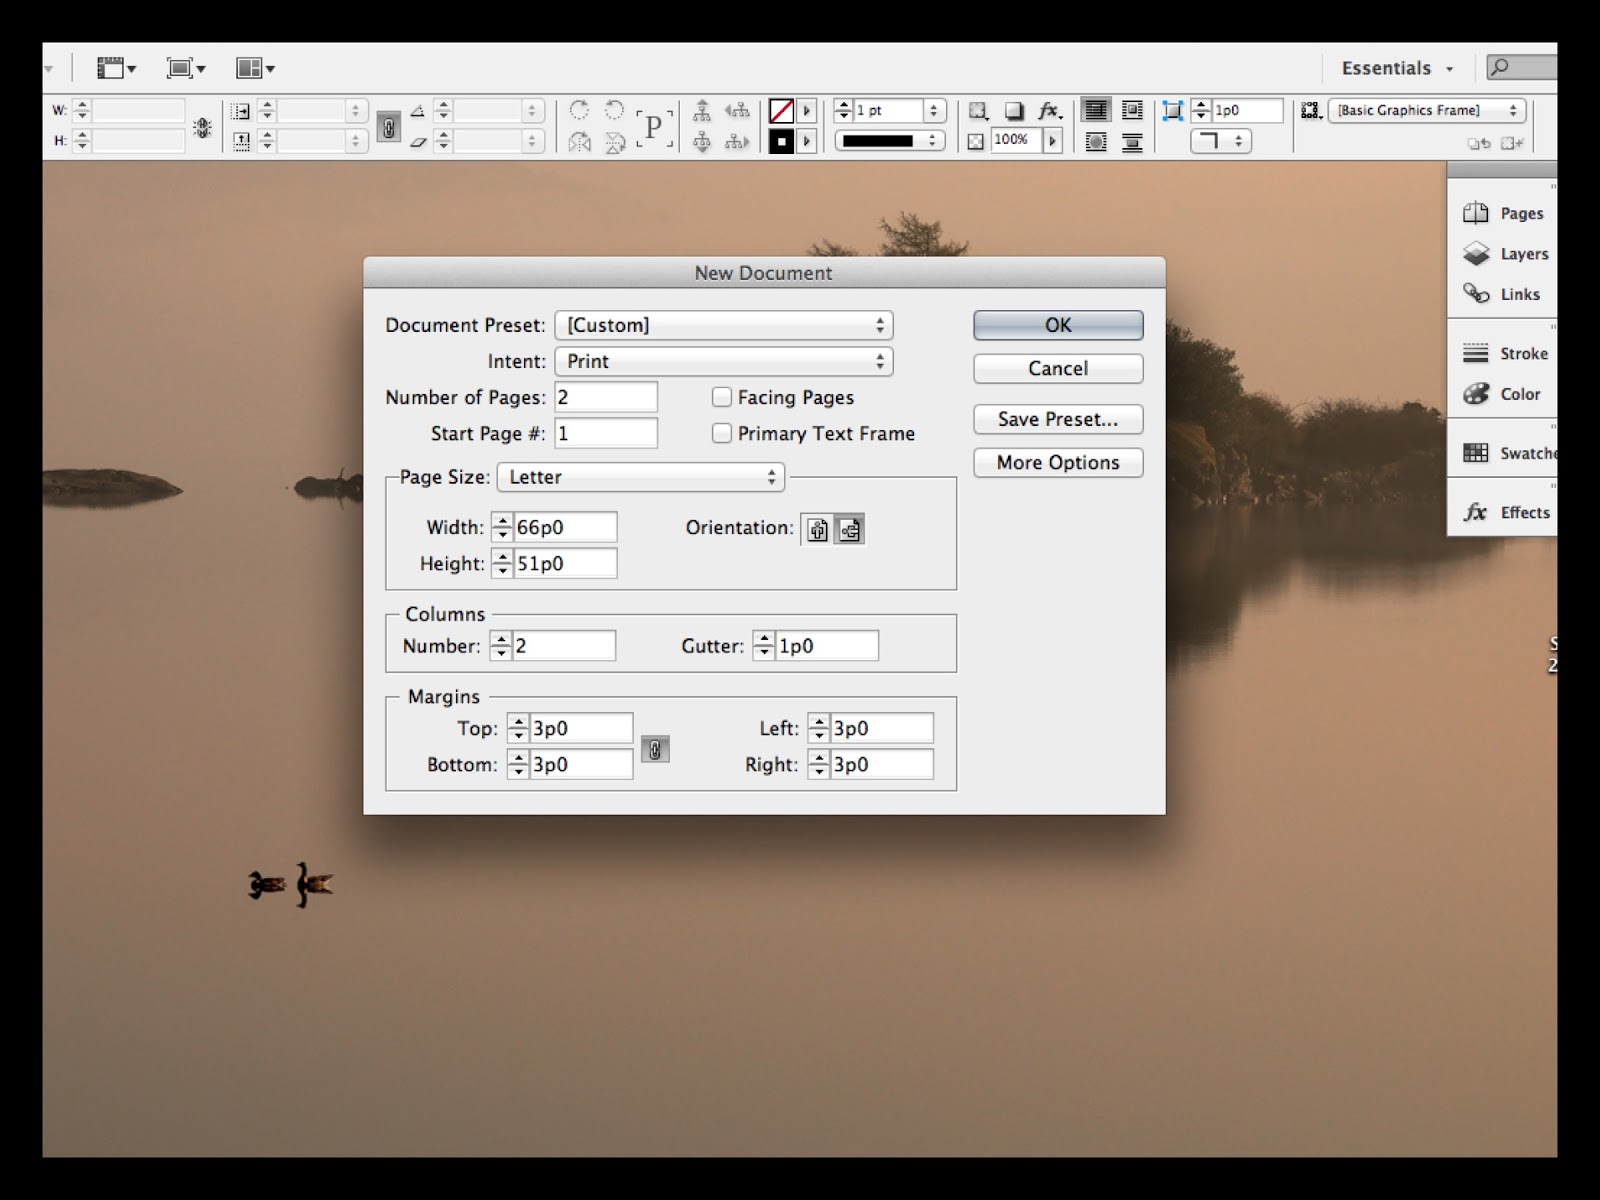Select landscape orientation icon
Viewport: 1600px width, 1200px height.
[849, 530]
